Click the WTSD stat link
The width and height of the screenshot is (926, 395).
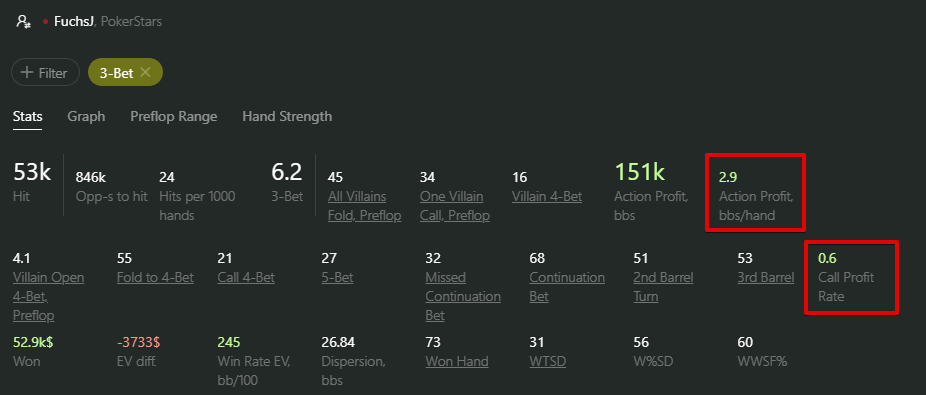[547, 361]
